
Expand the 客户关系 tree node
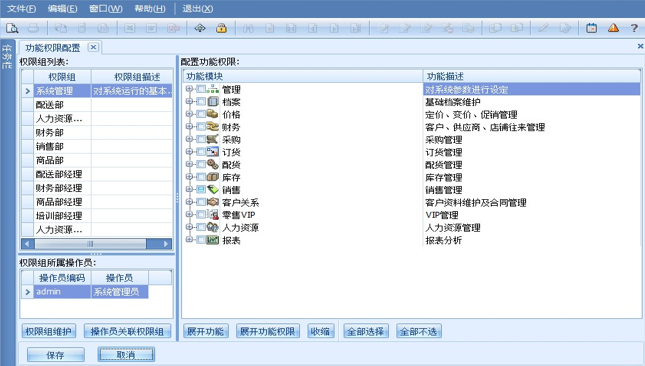(x=189, y=202)
